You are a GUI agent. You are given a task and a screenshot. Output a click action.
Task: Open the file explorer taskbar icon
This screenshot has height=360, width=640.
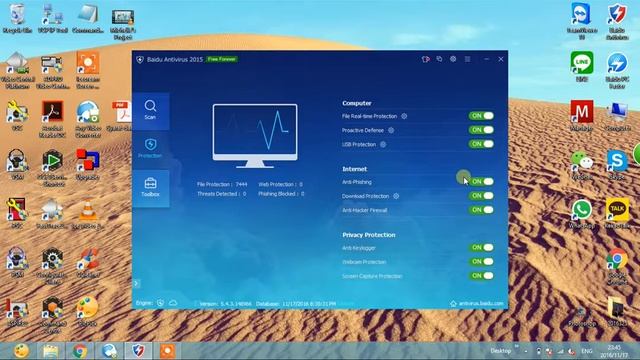pos(50,351)
